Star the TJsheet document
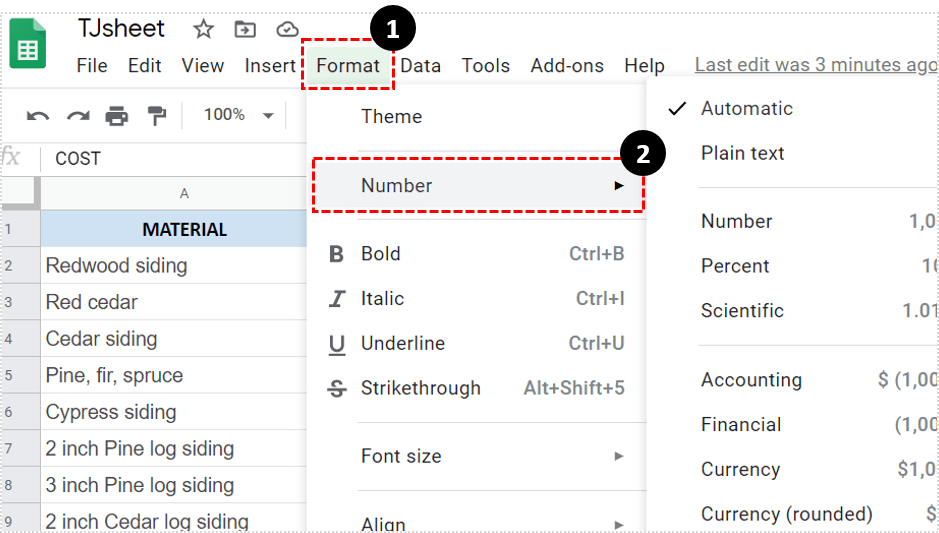Viewport: 939px width, 533px height. (203, 29)
